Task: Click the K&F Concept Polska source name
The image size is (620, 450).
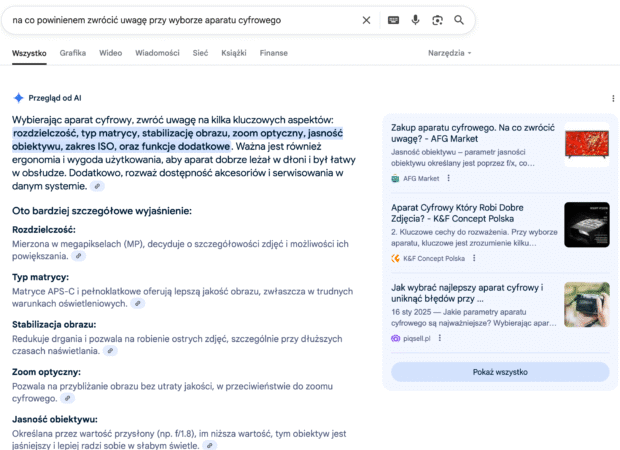Action: pos(434,258)
